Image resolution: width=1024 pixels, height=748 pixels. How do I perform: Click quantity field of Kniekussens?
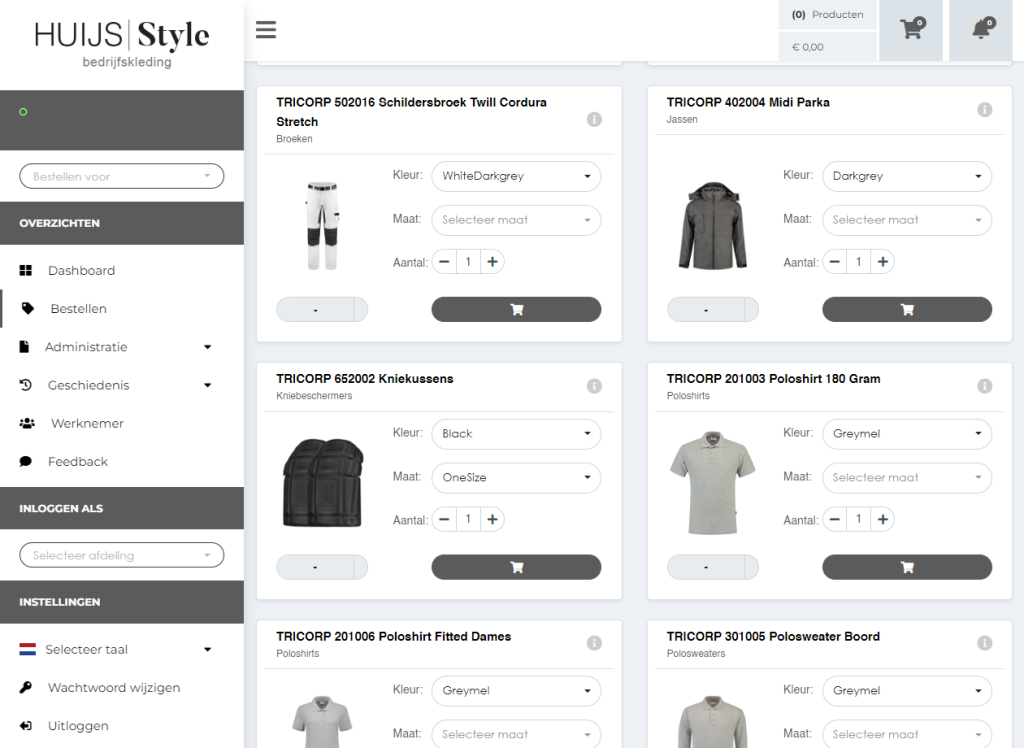tap(468, 519)
